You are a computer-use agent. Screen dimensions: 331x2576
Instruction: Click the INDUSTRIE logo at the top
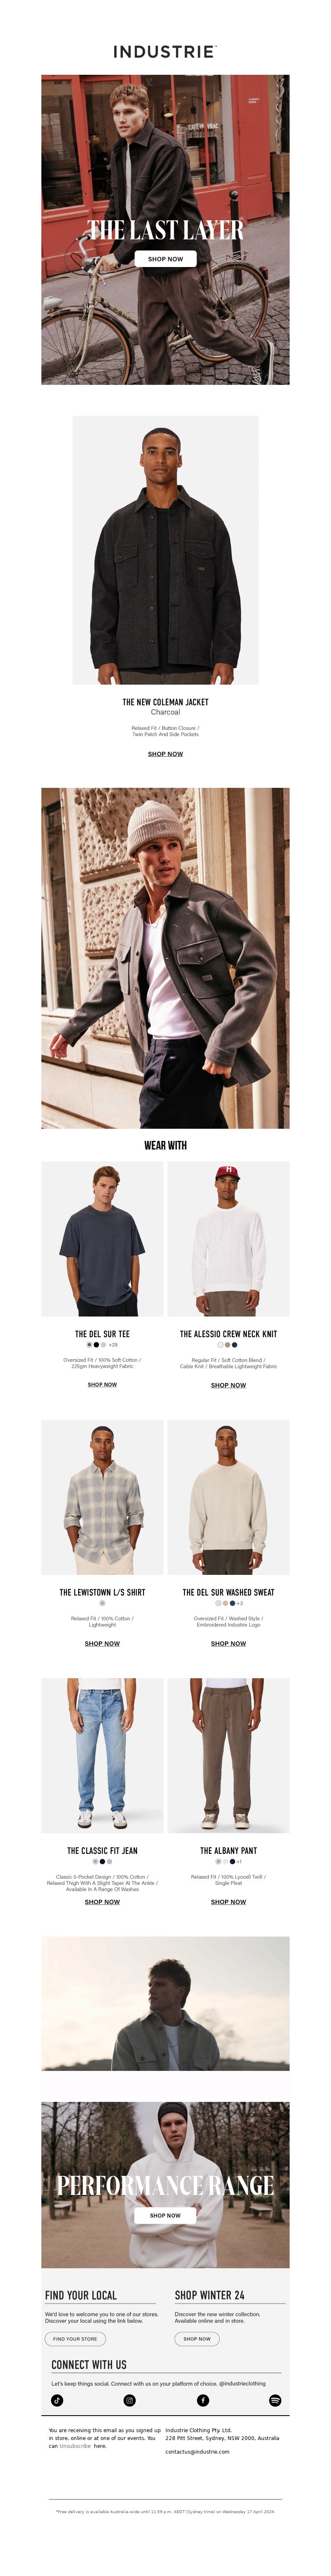pyautogui.click(x=165, y=51)
